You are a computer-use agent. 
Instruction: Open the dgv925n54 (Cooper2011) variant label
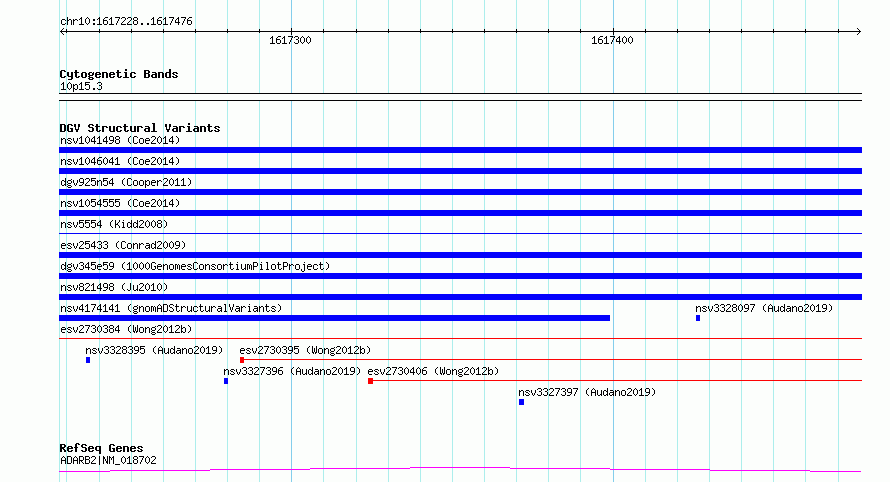click(126, 182)
